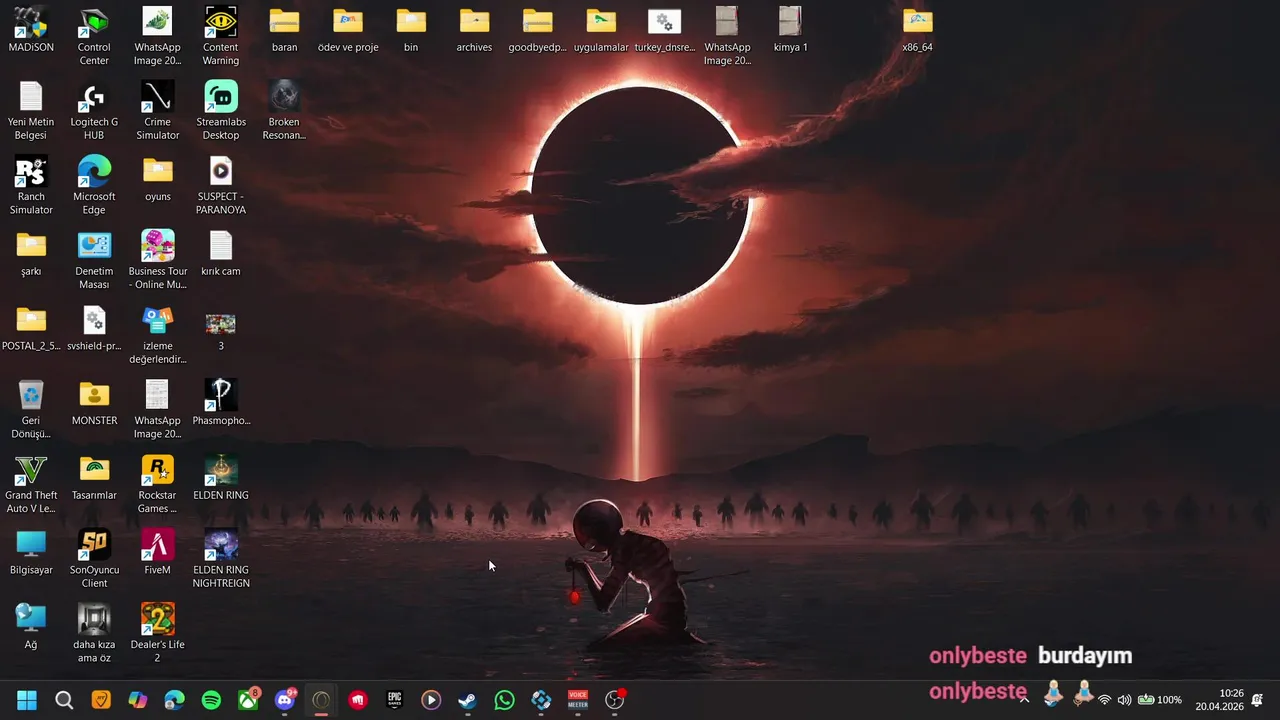
Task: Open Grand Theft Auto V shortcut
Action: point(31,486)
